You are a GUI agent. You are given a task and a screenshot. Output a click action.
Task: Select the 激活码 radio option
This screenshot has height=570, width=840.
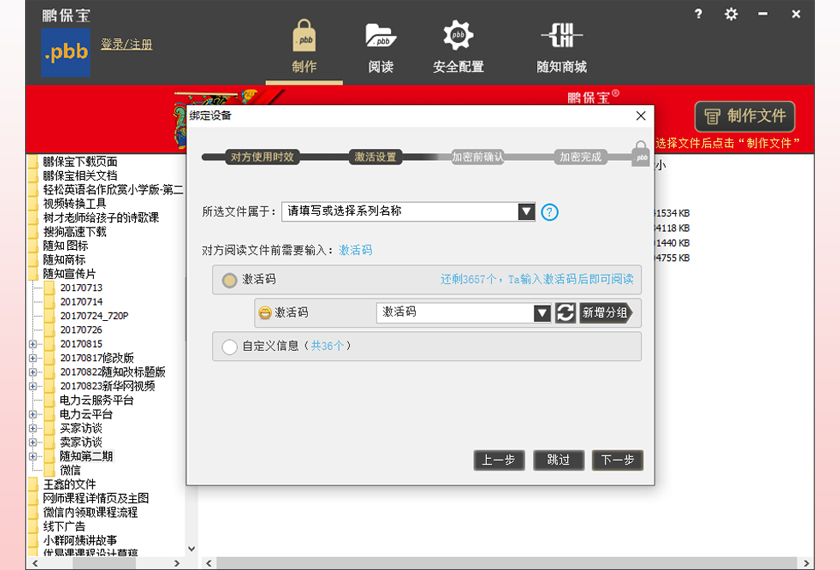(230, 280)
